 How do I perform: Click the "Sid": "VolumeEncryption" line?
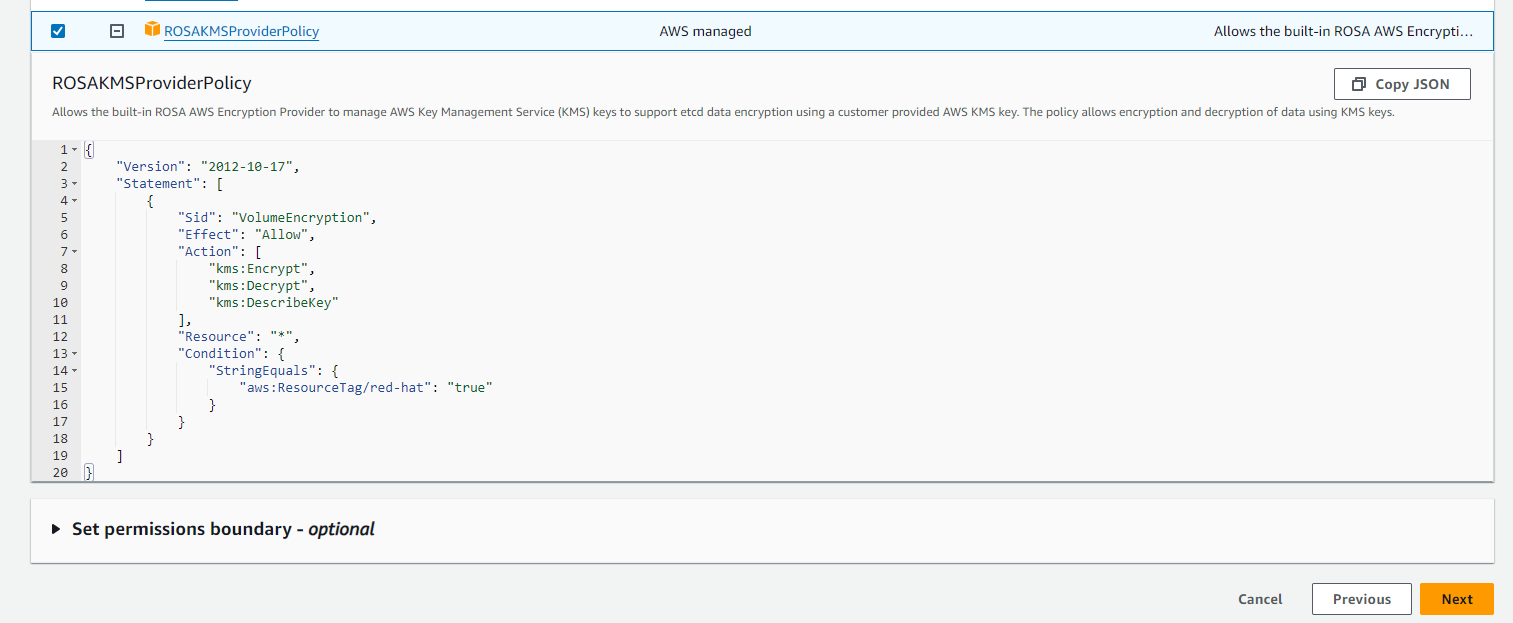pos(277,218)
